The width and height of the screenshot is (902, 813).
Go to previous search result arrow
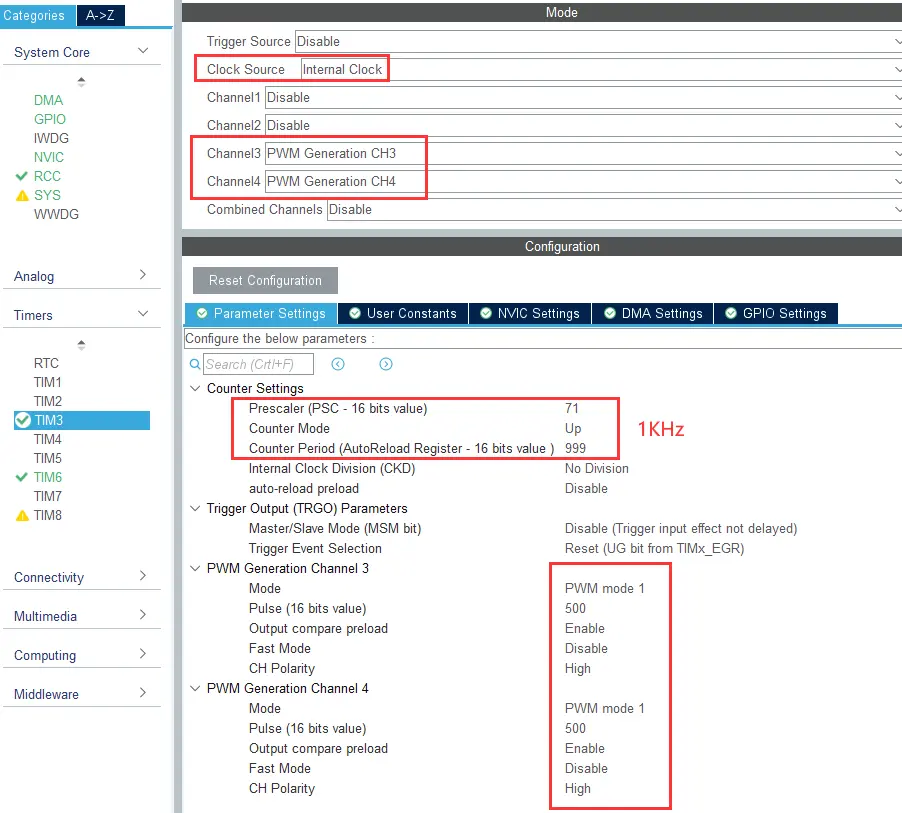click(x=338, y=365)
